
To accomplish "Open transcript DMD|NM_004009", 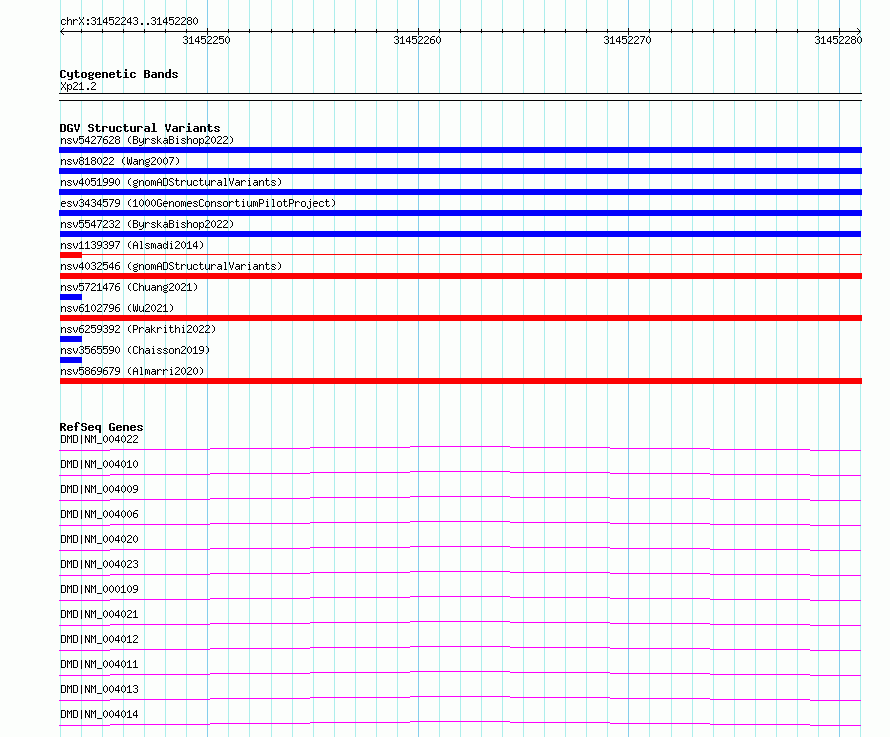I will tap(99, 489).
